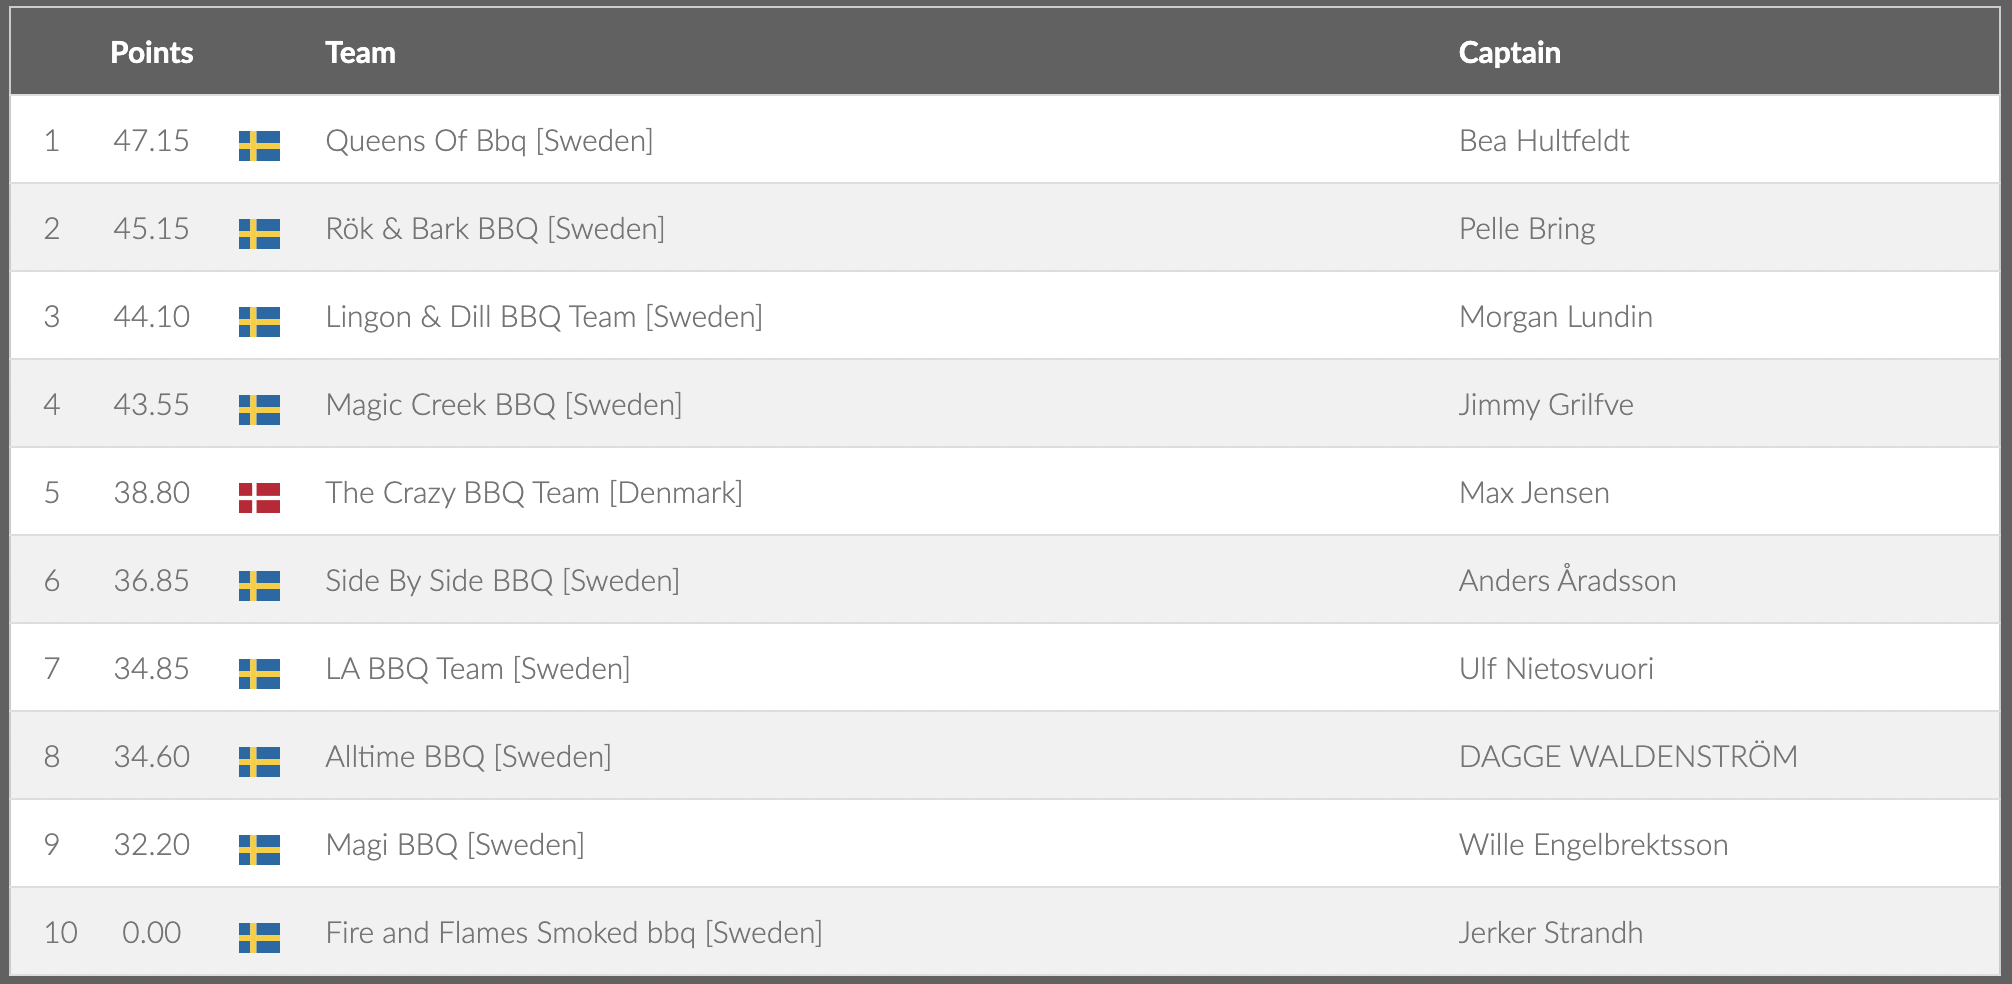Click Sweden flag next to LA BBQ Team
Screen dimensions: 2012x984
259,674
